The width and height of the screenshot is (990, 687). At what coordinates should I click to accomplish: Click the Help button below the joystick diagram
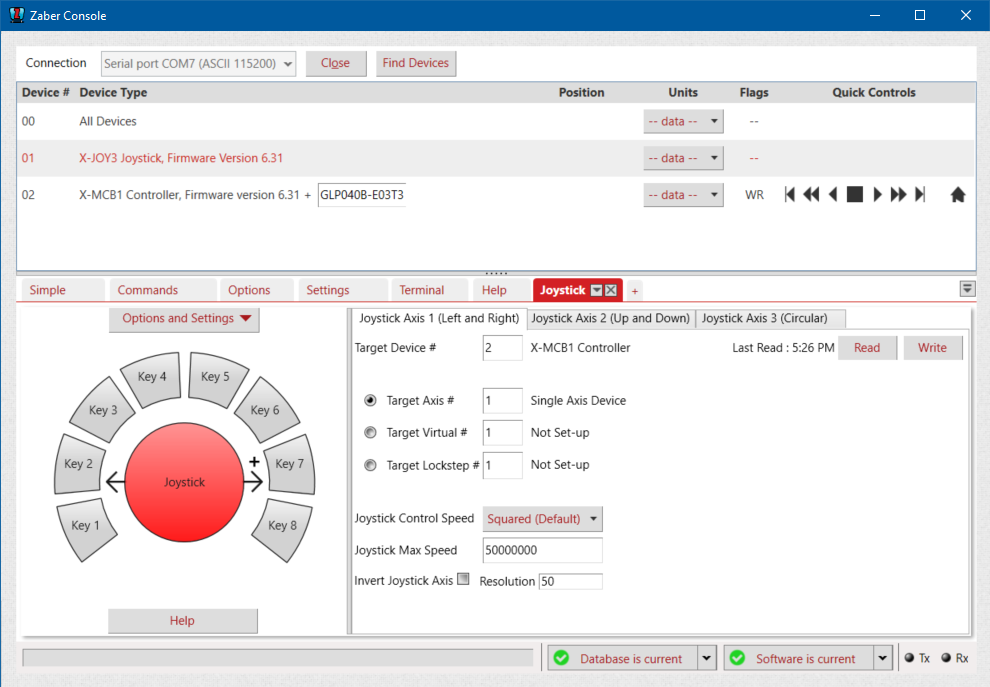coord(182,621)
